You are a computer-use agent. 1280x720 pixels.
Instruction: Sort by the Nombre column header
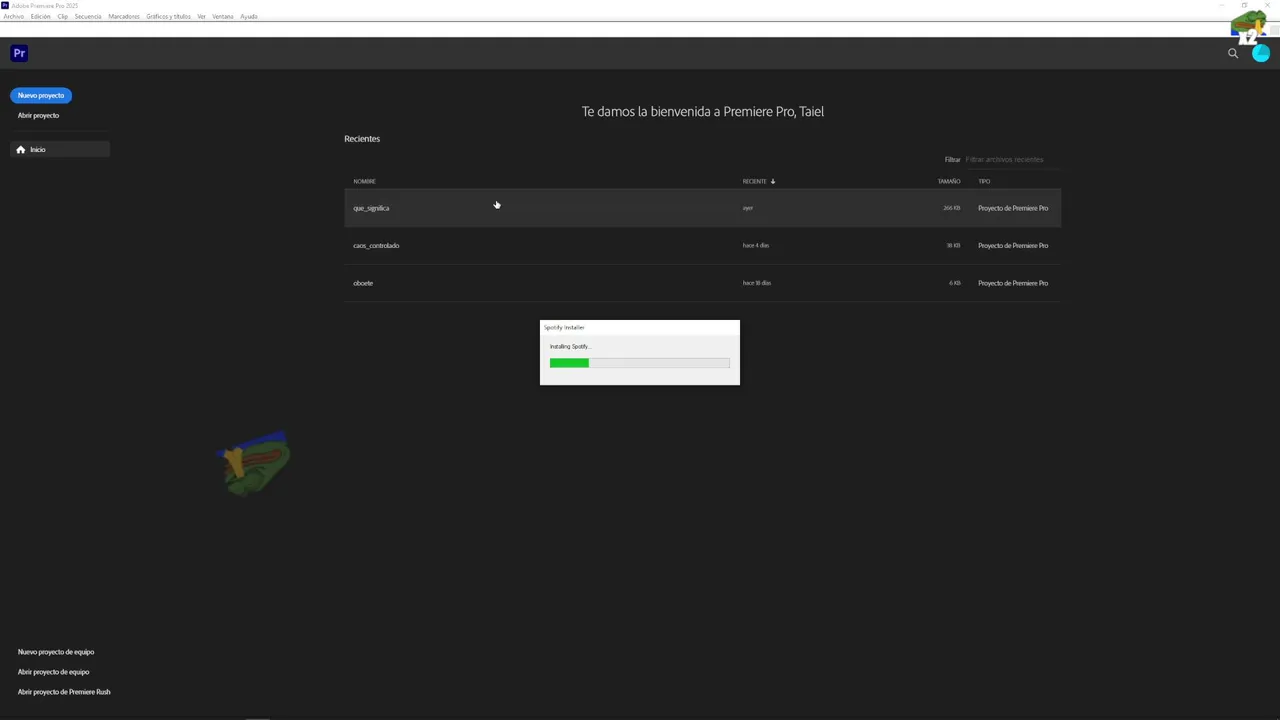(x=364, y=181)
